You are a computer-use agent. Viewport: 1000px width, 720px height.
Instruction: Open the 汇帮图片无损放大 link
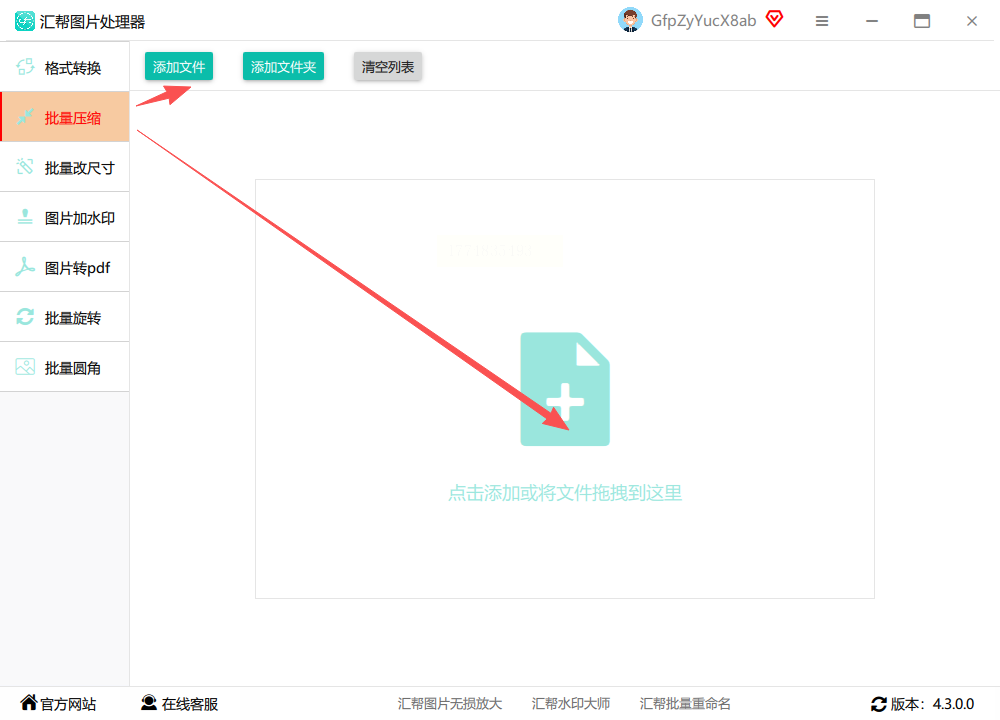coord(450,703)
